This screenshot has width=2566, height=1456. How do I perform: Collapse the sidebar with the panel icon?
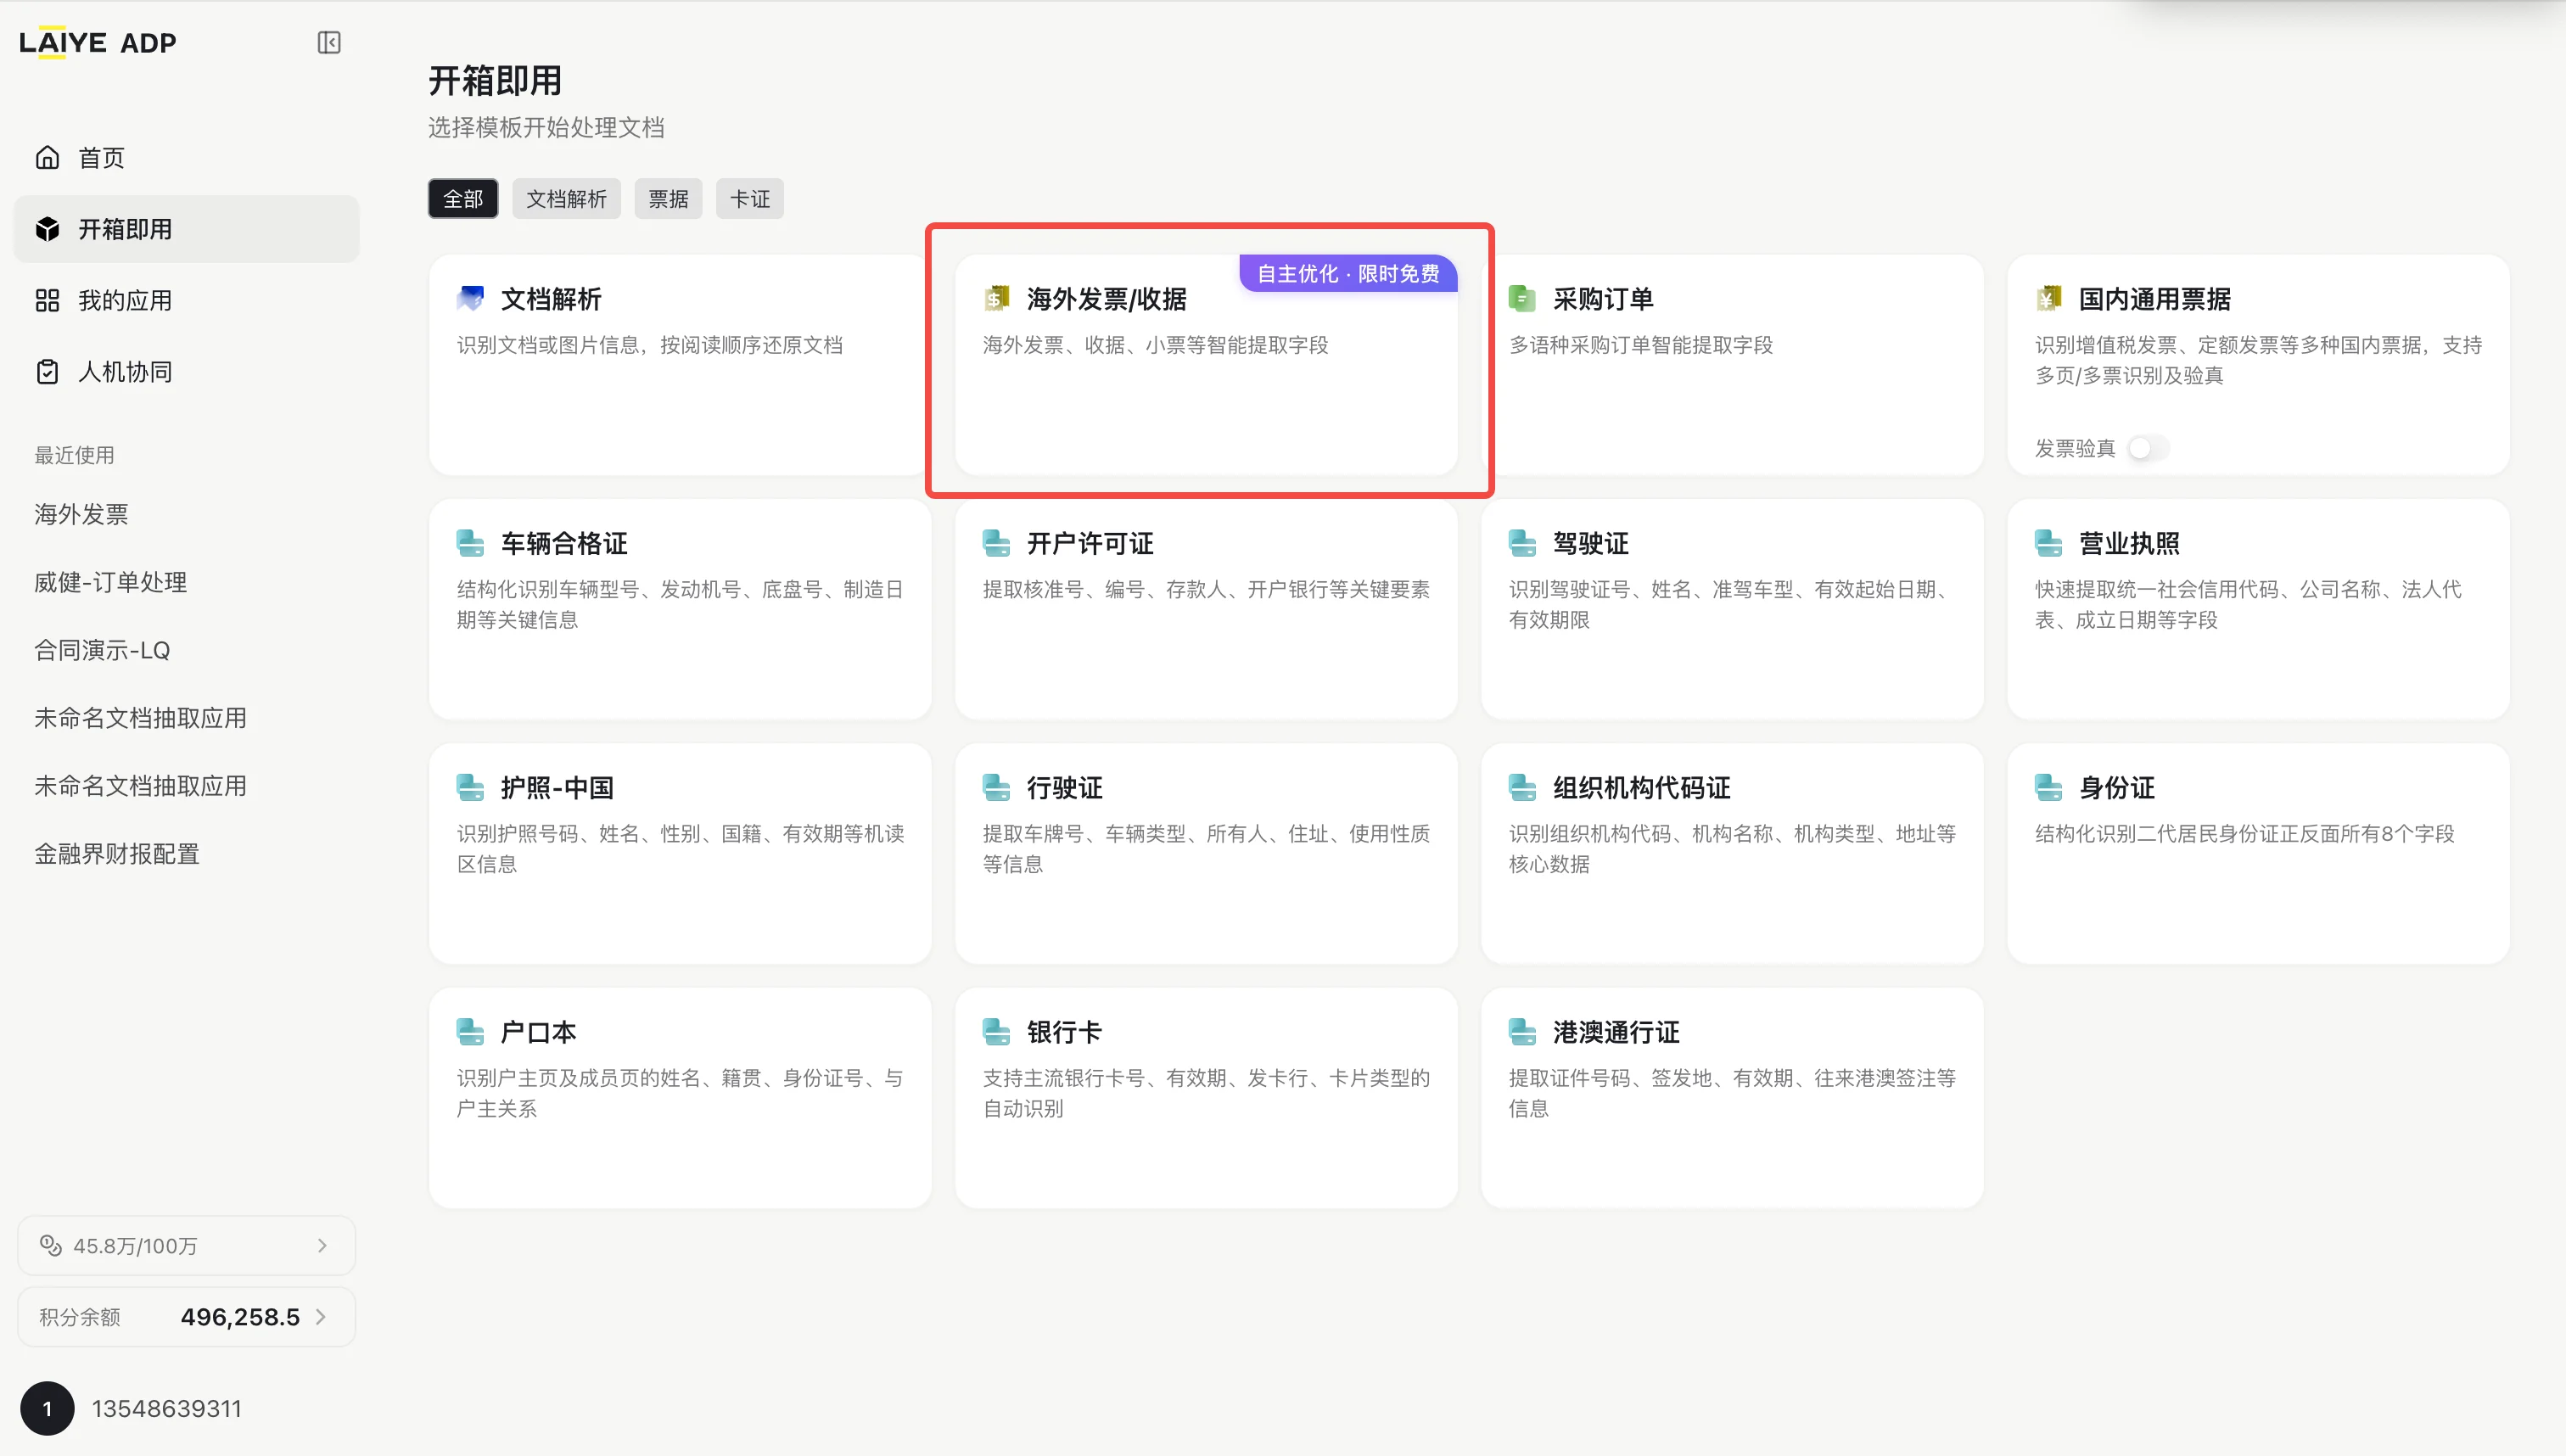pos(329,42)
